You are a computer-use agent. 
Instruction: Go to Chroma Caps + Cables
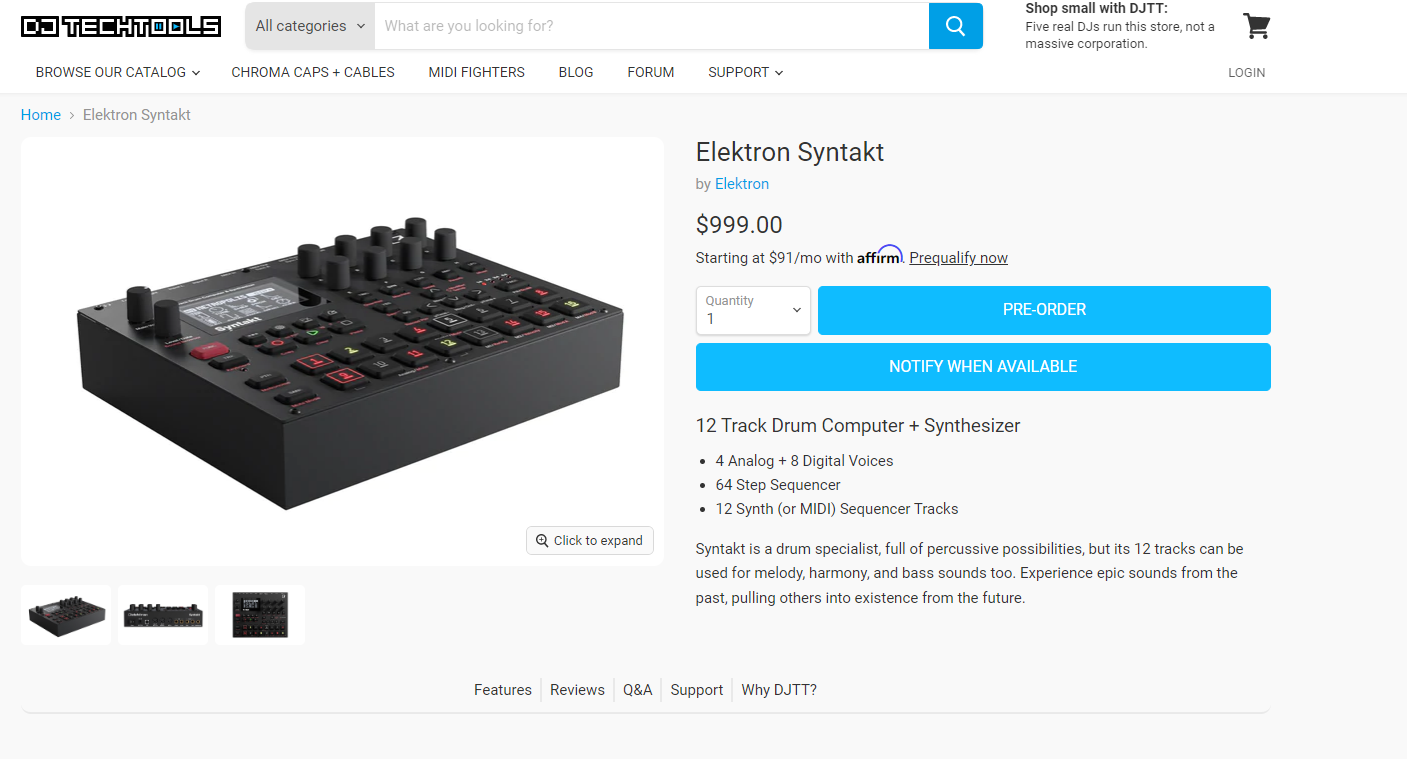313,72
